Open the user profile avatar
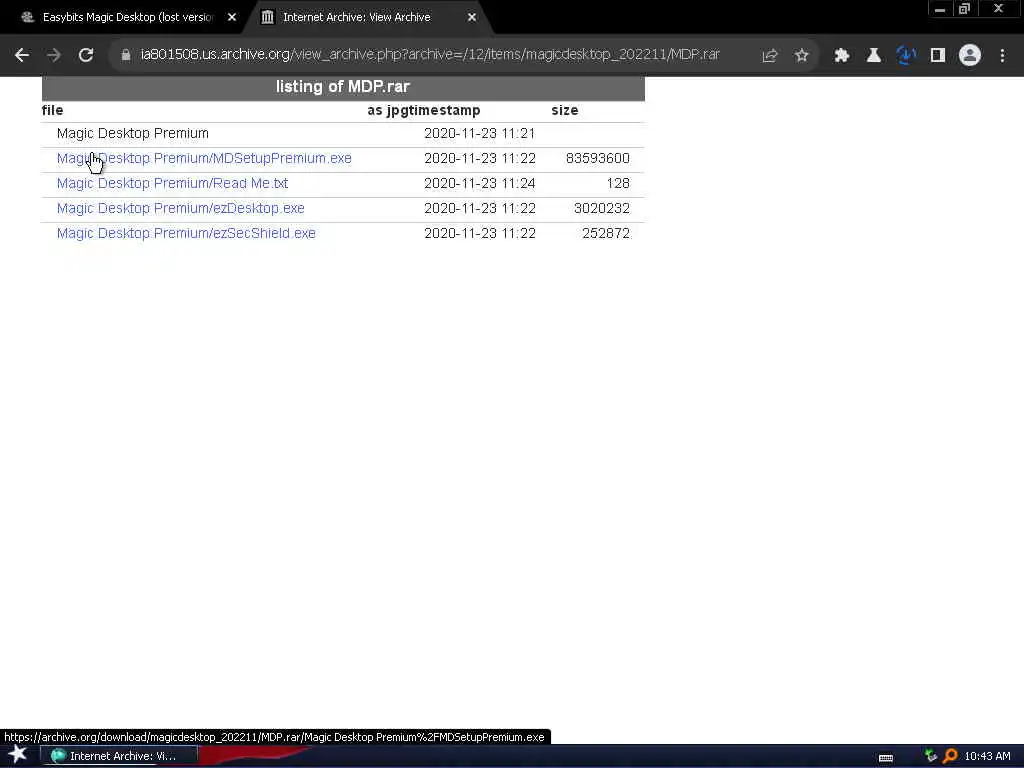The image size is (1024, 768). pos(970,56)
